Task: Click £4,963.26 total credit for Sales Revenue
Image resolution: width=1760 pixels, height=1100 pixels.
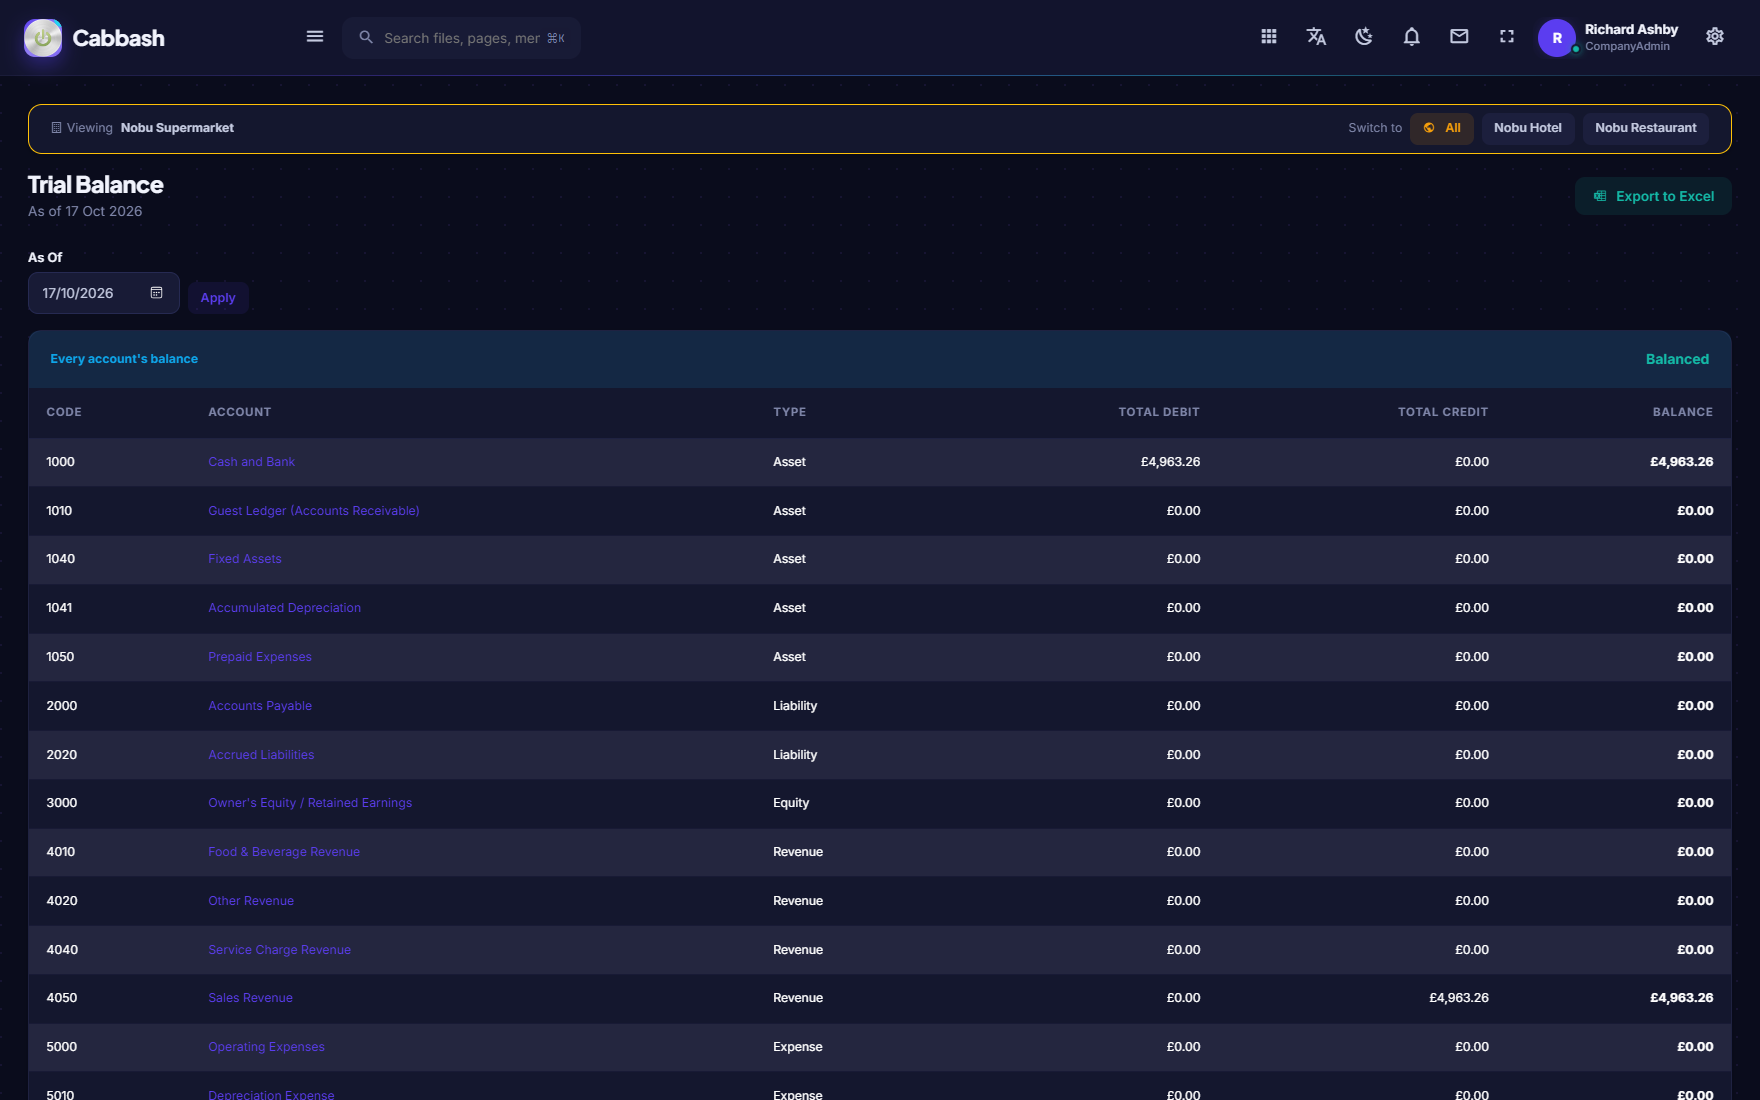Action: point(1459,998)
